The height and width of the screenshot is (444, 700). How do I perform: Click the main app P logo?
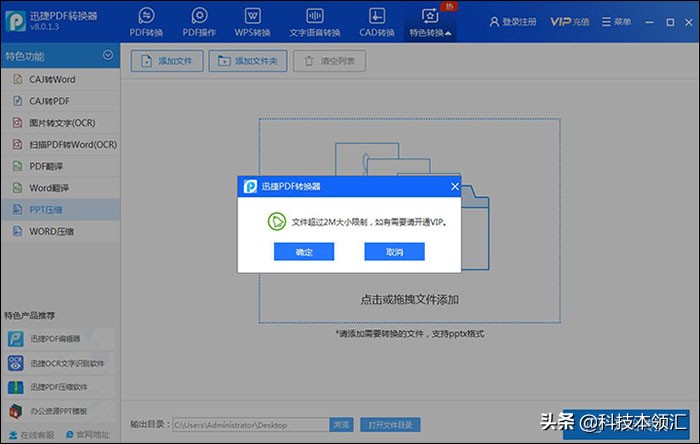(x=16, y=21)
